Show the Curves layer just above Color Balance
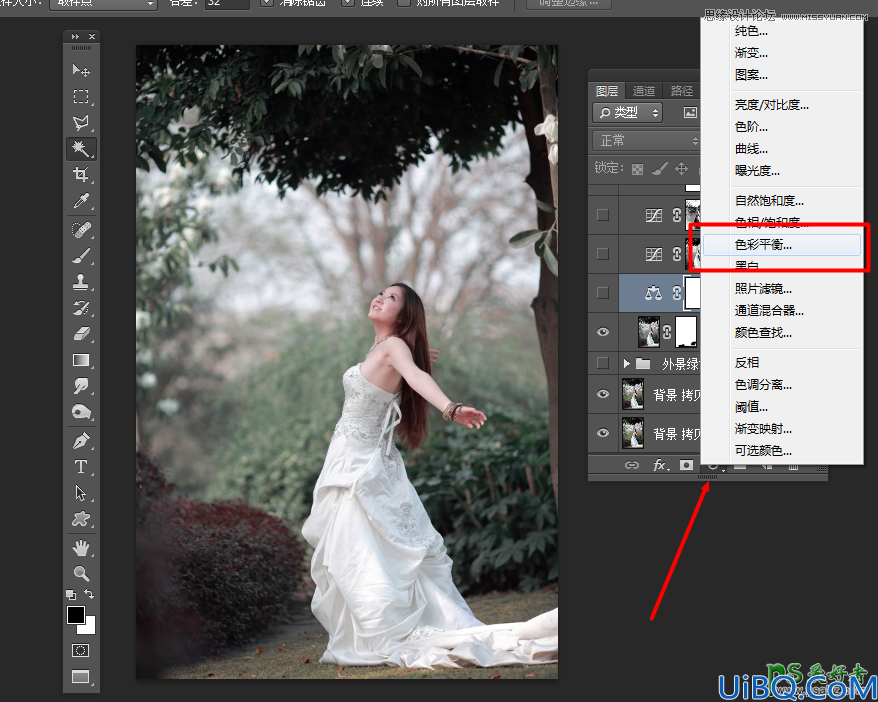Image resolution: width=878 pixels, height=702 pixels. (603, 254)
